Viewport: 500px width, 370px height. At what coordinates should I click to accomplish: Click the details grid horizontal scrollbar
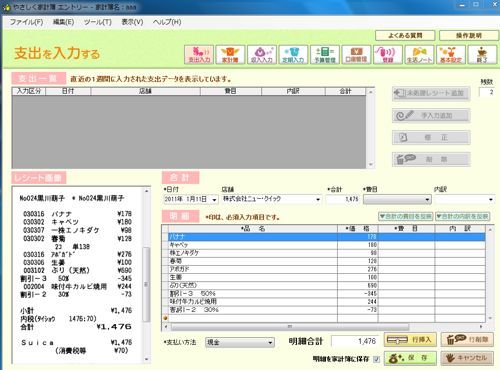[x=290, y=326]
